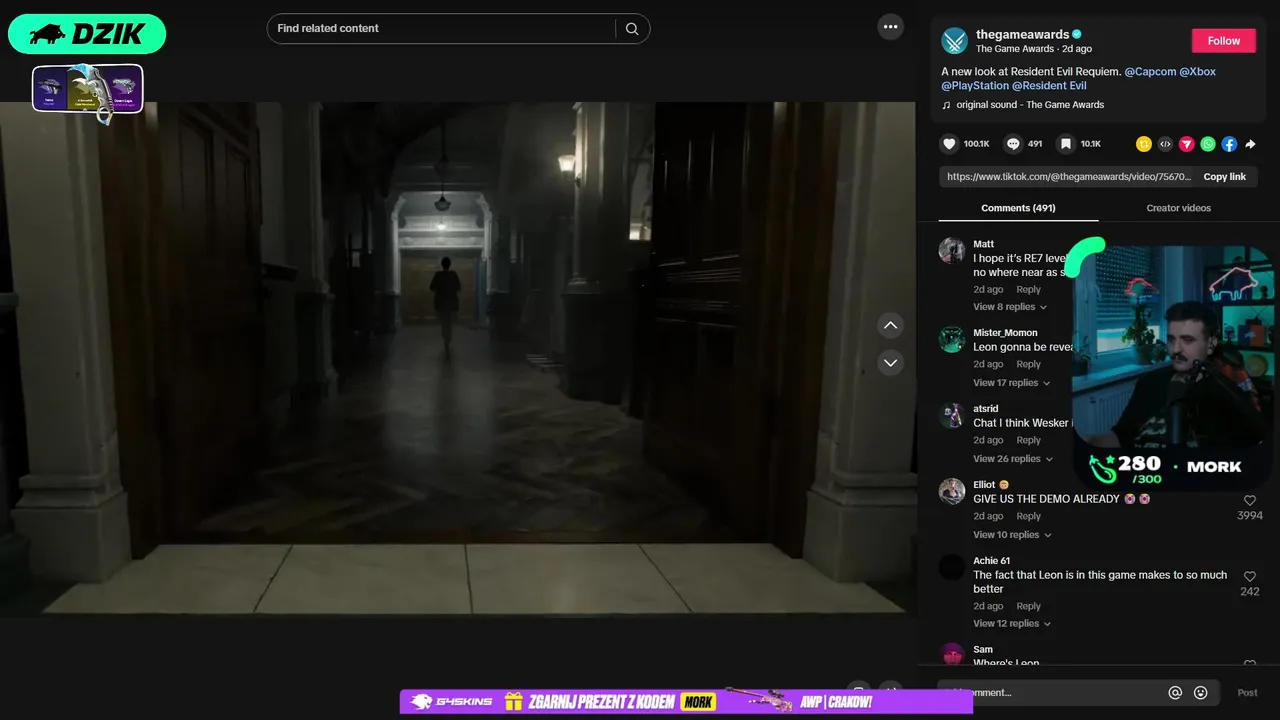This screenshot has width=1280, height=720.
Task: Share to WhatsApp icon
Action: pos(1208,144)
